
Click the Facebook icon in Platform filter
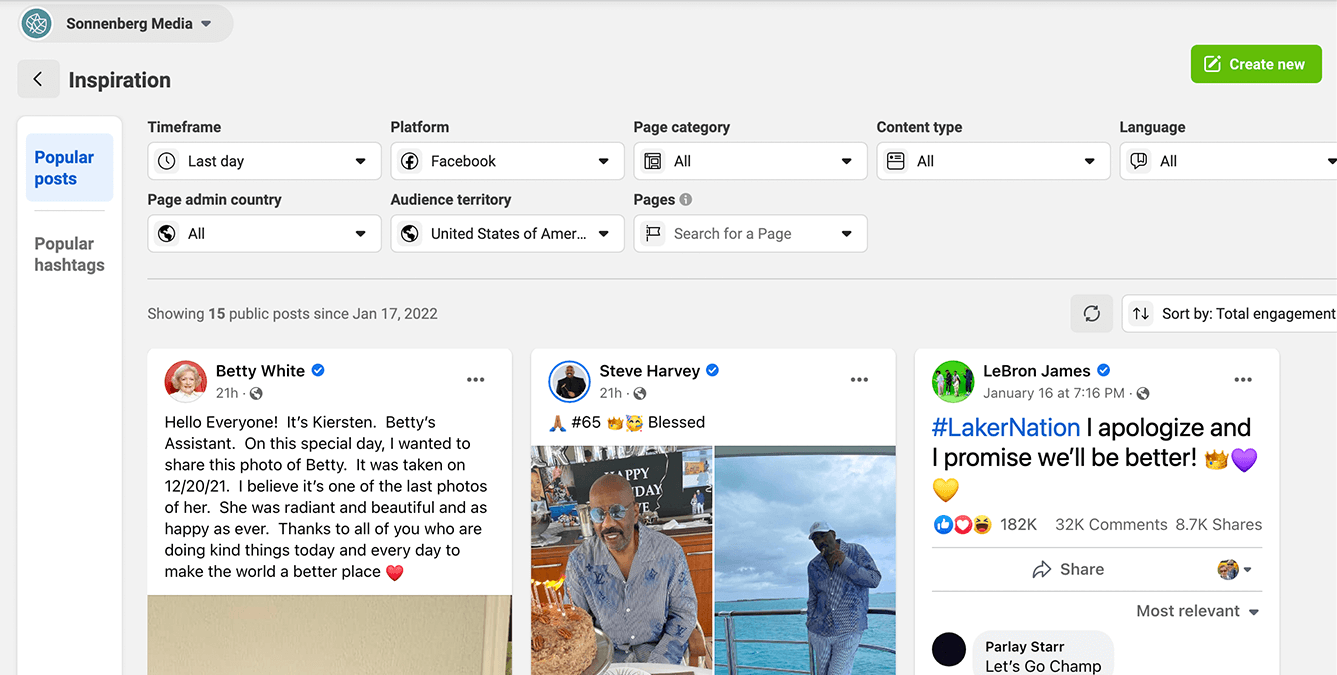[x=410, y=161]
